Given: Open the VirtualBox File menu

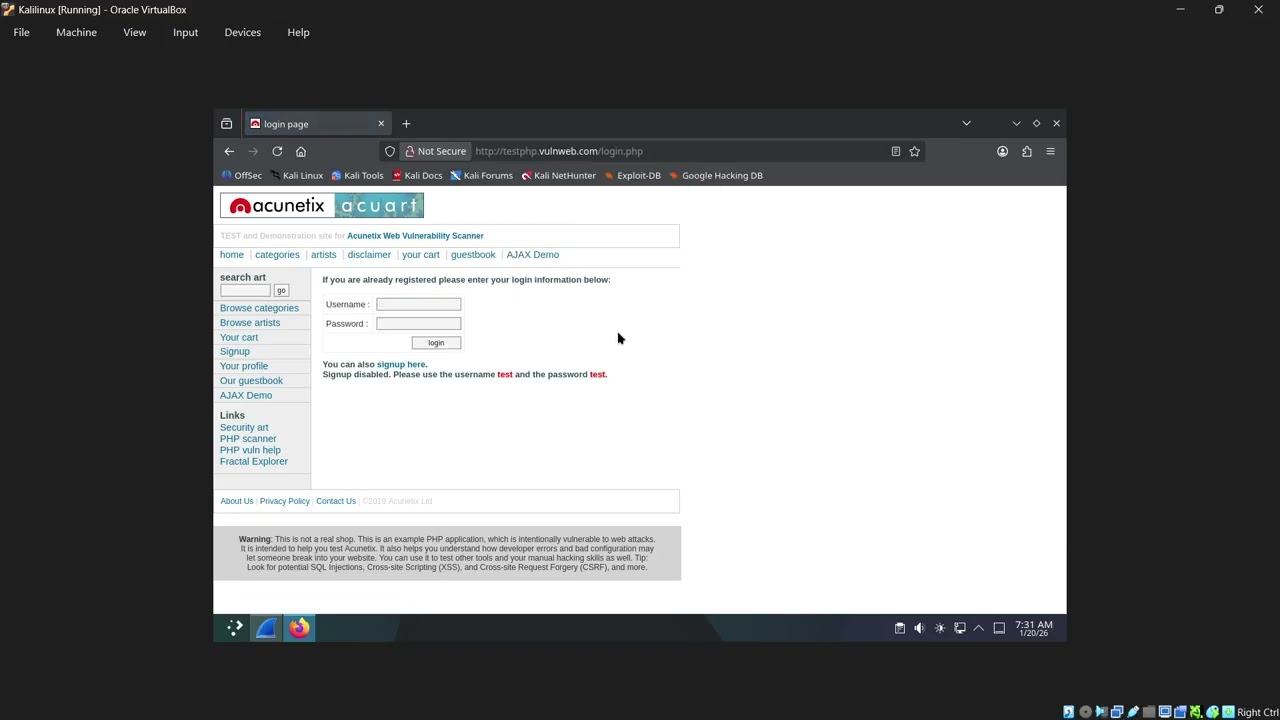Looking at the screenshot, I should click(x=21, y=32).
